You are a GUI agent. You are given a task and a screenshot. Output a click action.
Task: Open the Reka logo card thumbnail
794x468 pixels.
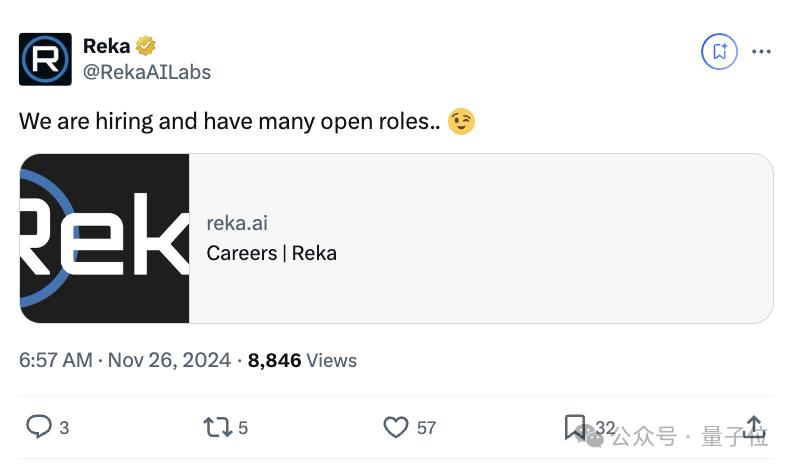coord(104,238)
